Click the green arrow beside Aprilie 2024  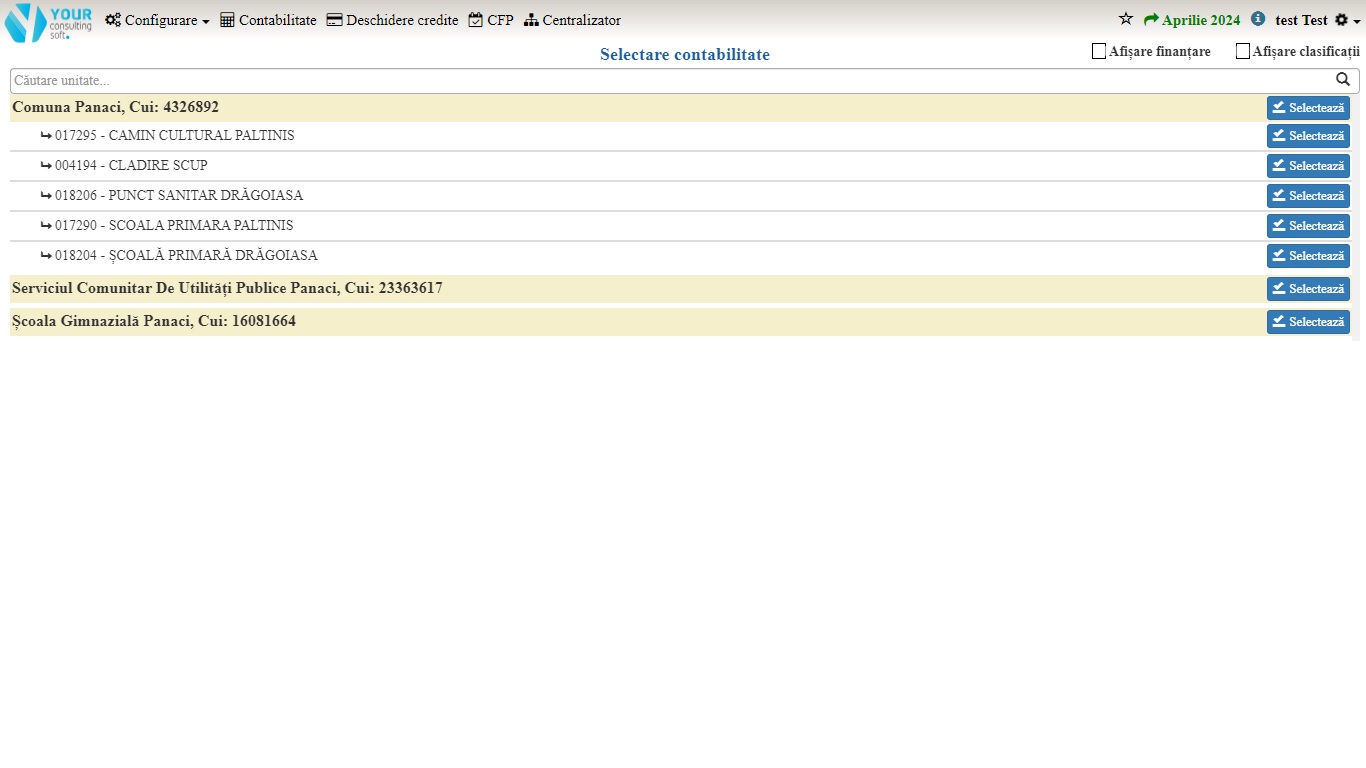(x=1151, y=20)
